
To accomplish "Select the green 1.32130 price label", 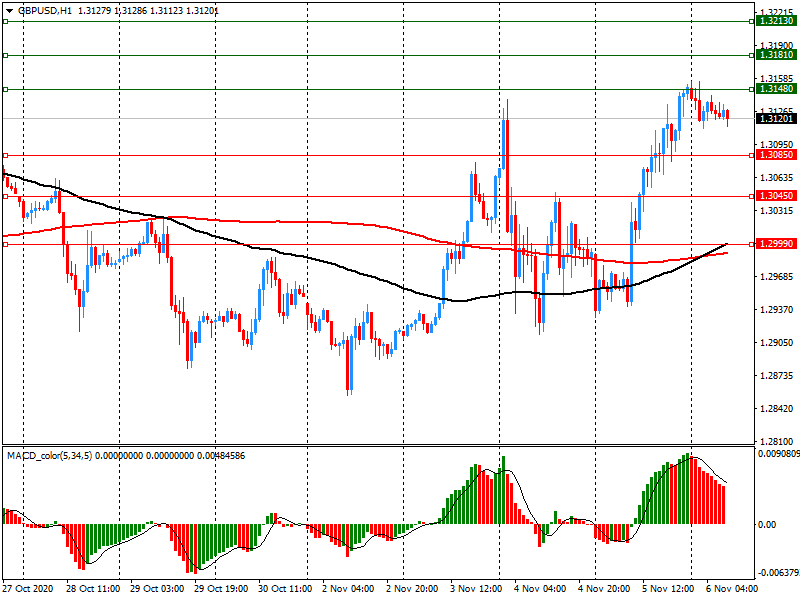I will coord(776,21).
